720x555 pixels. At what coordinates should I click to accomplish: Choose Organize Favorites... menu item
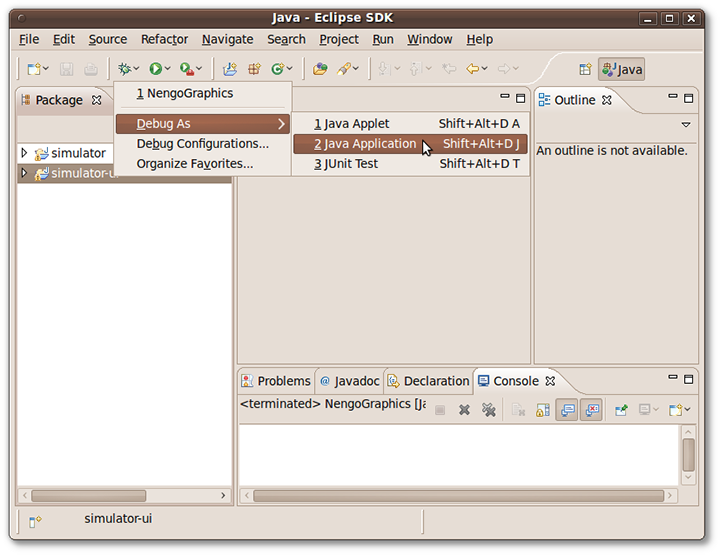[202, 164]
